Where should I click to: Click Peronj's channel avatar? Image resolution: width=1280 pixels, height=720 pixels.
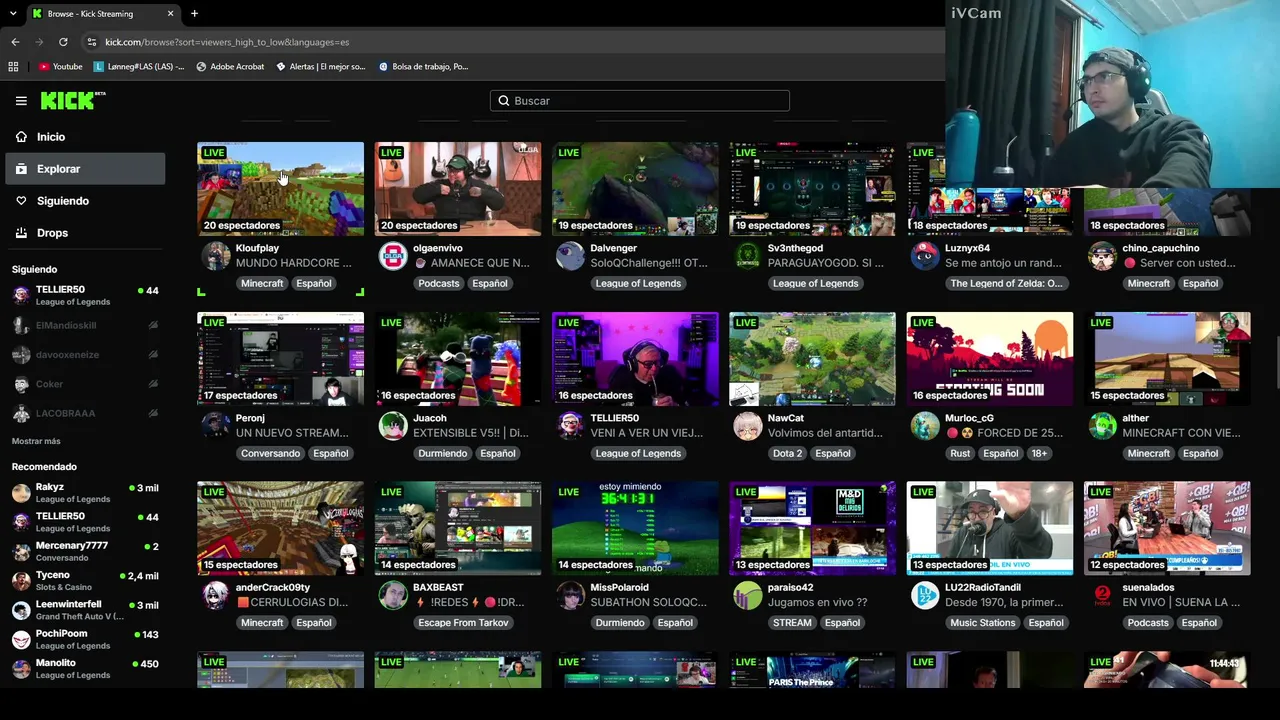tap(216, 426)
